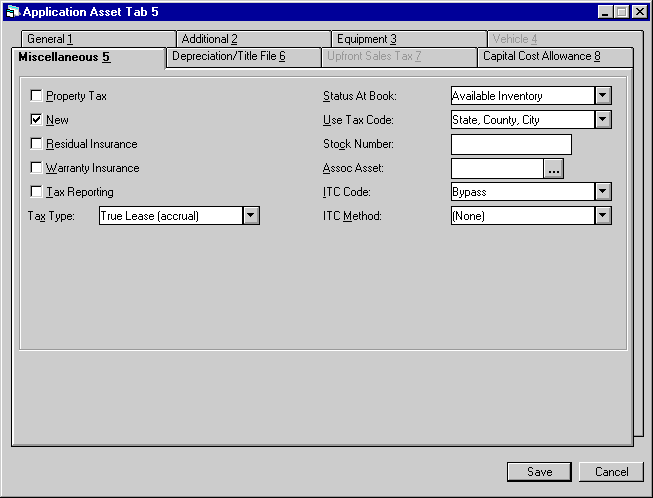
Task: Click the application icon in title bar
Action: [x=13, y=11]
